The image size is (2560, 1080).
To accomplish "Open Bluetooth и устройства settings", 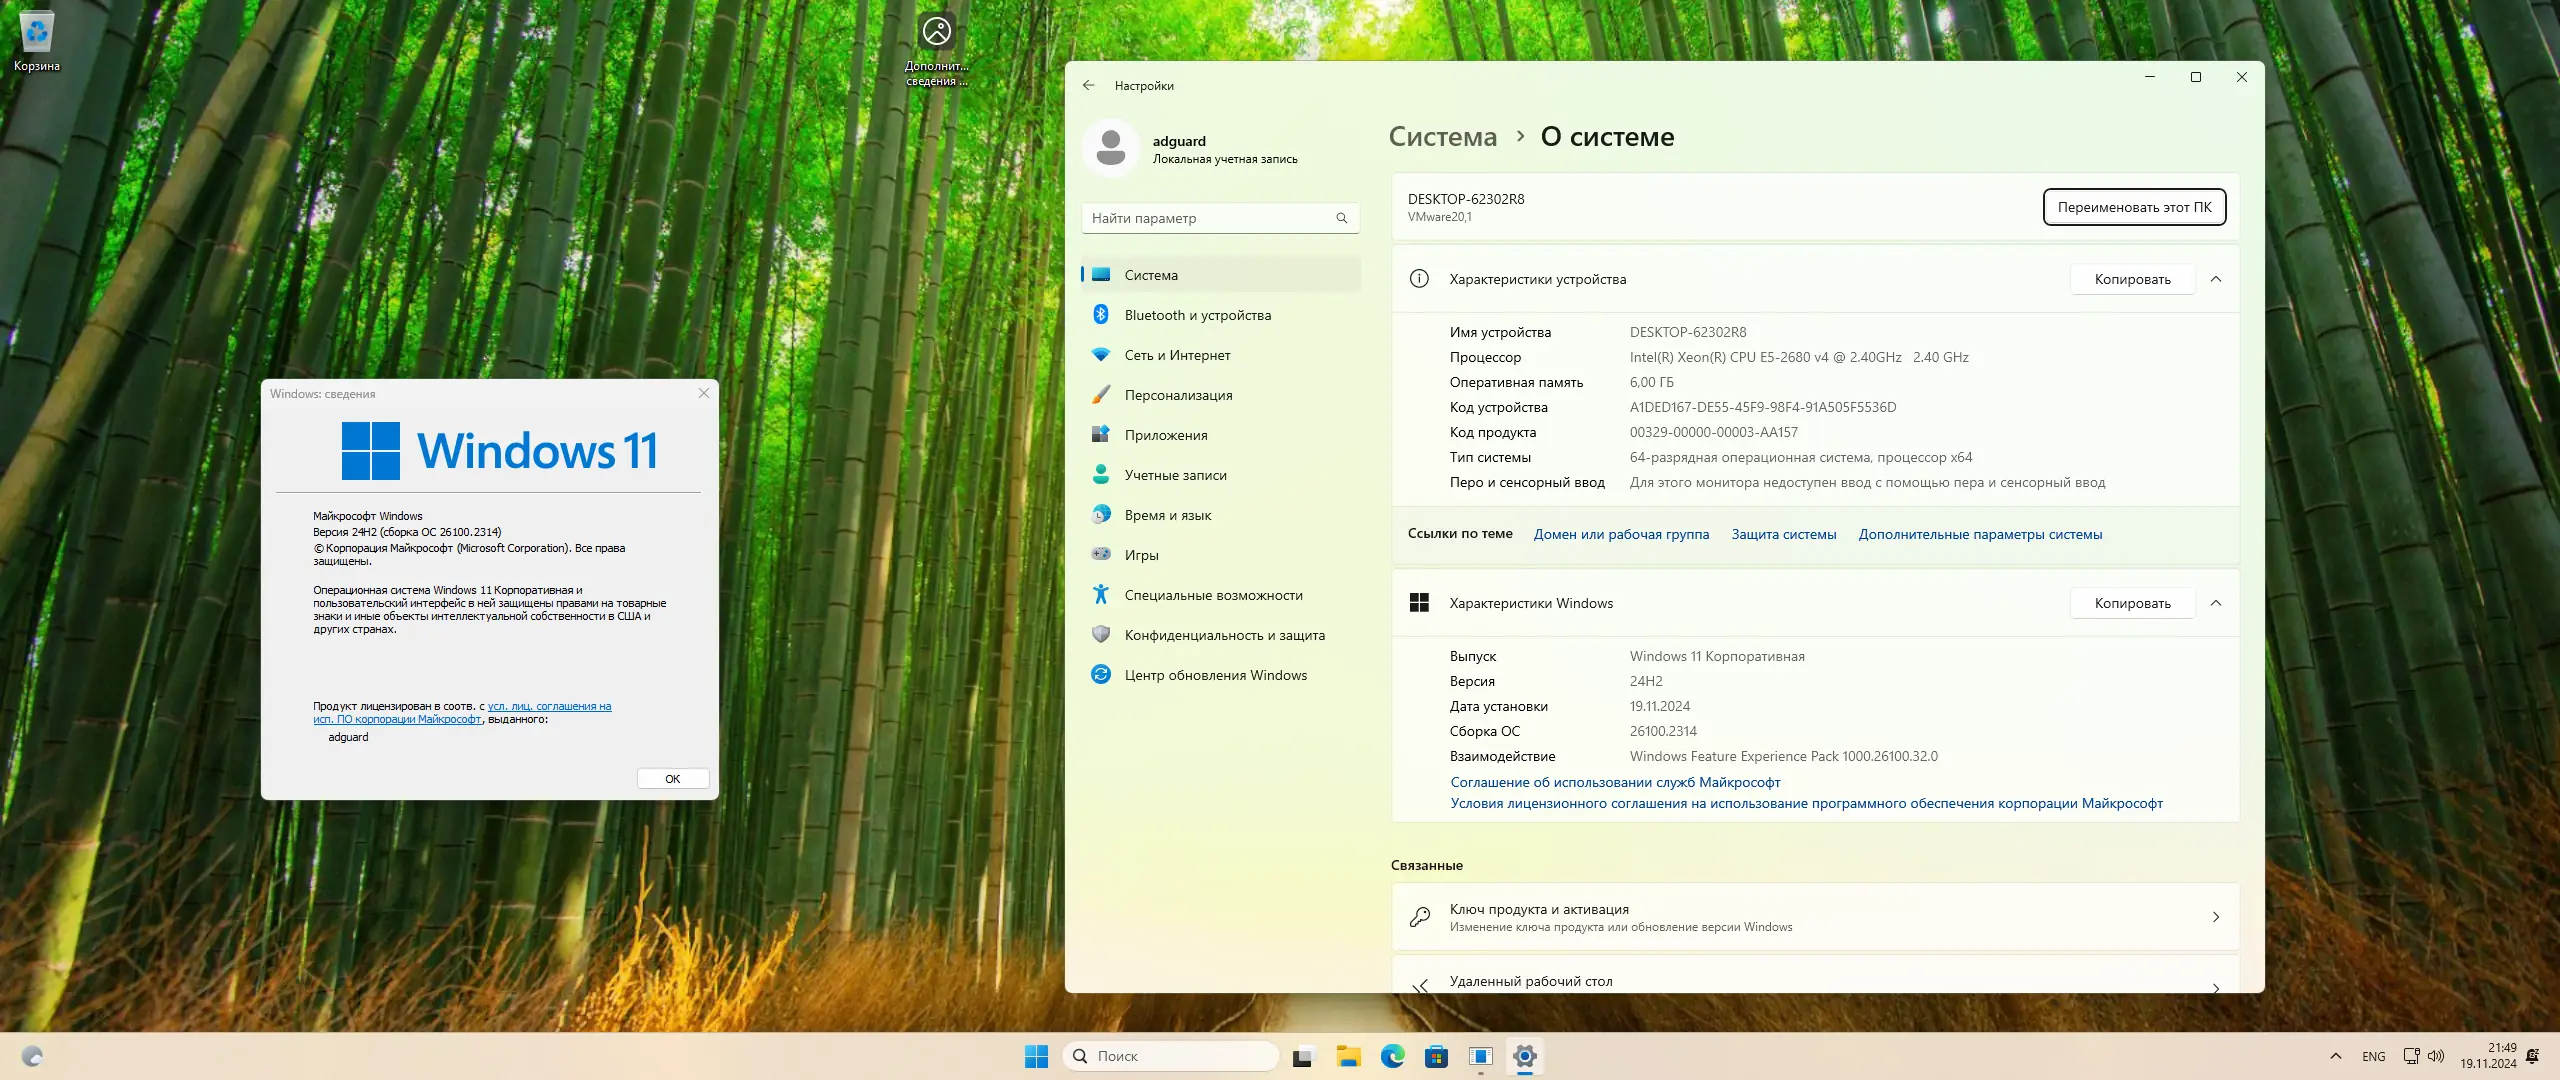I will [1197, 314].
